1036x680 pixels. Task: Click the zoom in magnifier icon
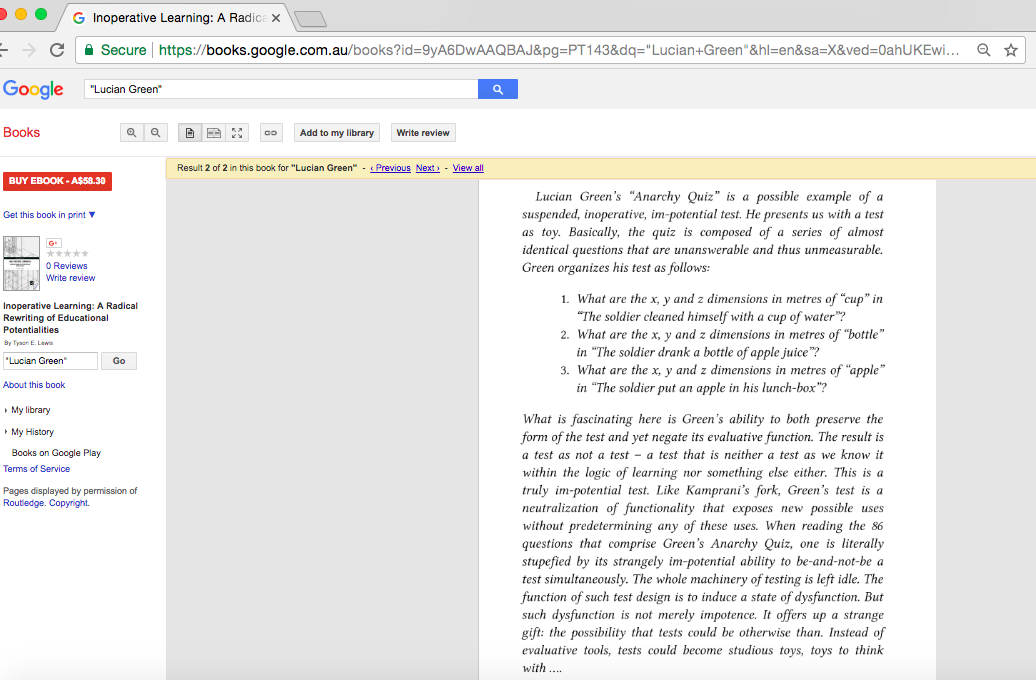(131, 133)
